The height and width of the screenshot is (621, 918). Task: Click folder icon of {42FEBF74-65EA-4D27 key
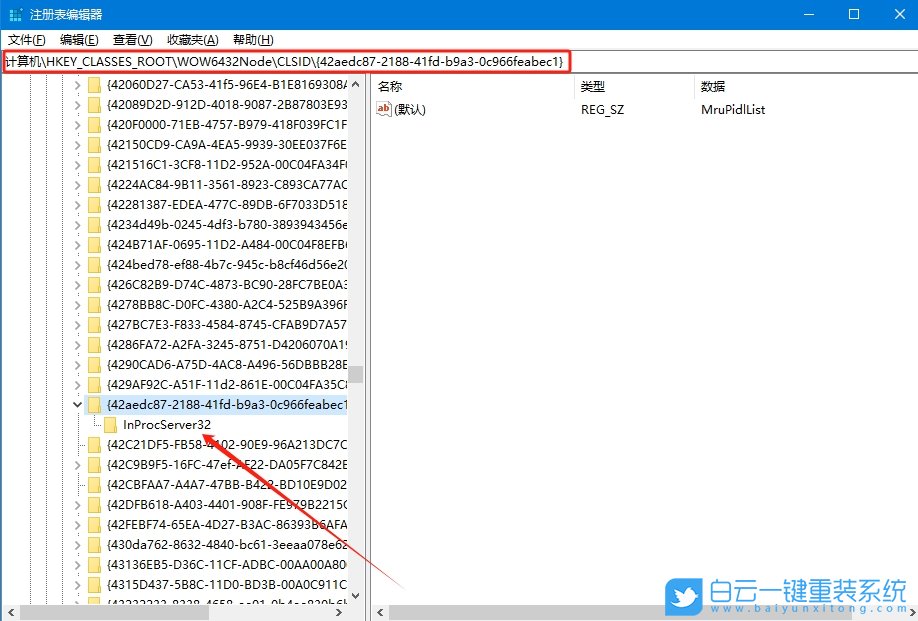click(x=95, y=525)
